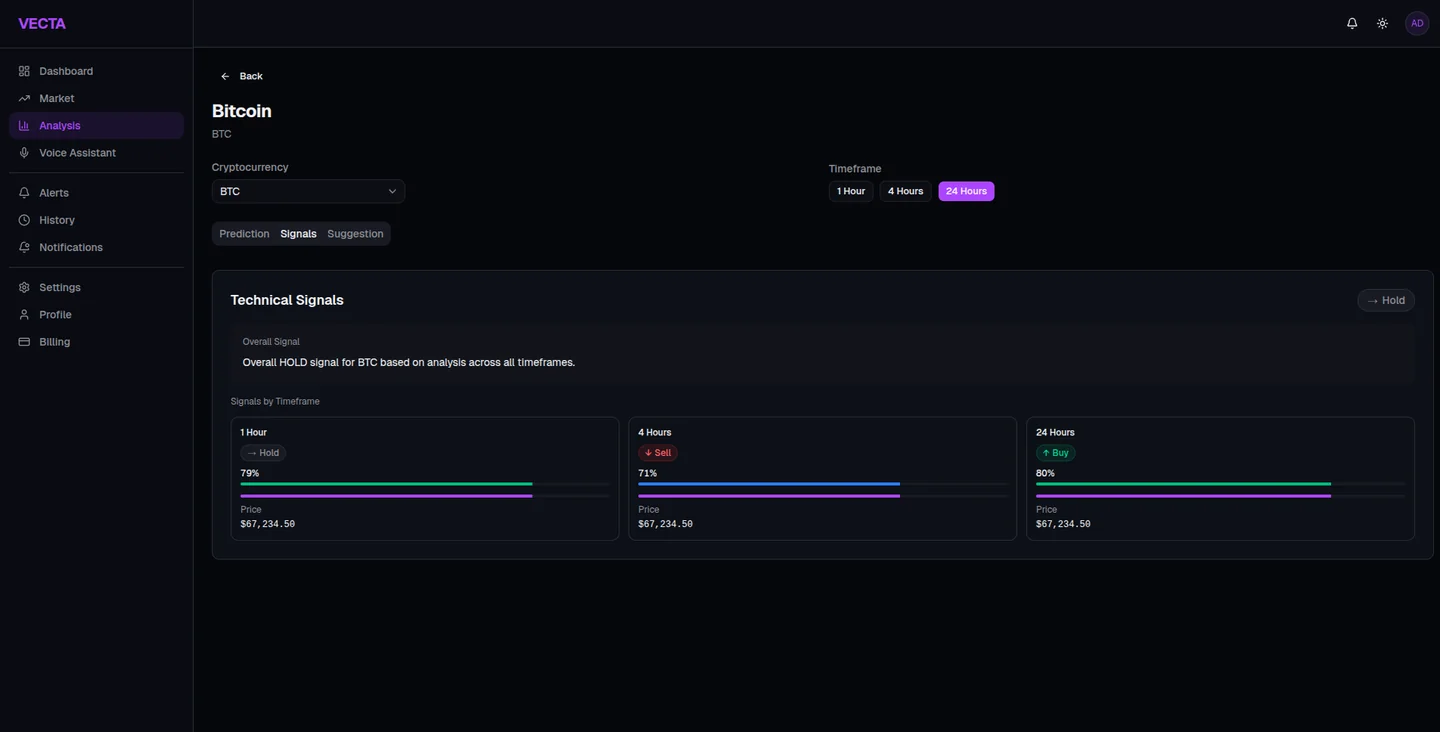The height and width of the screenshot is (732, 1440).
Task: Click the VECTA logo
Action: coord(42,23)
